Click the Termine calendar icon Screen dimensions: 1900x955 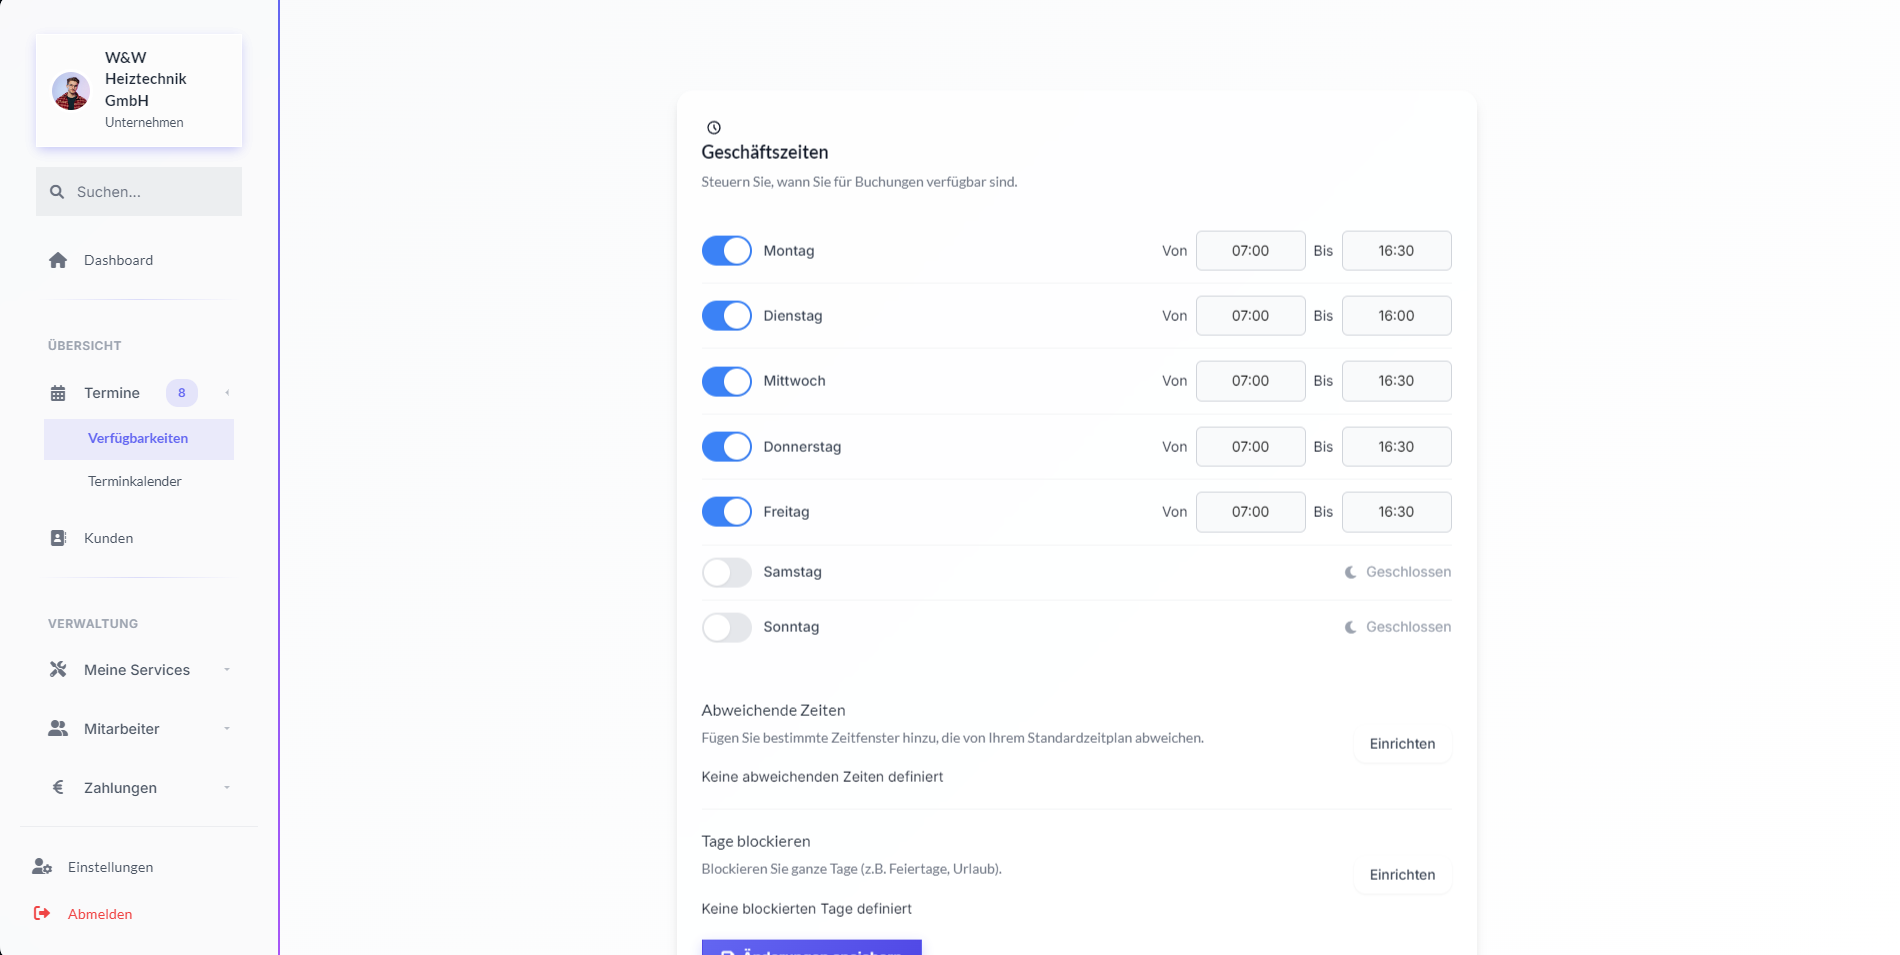tap(58, 393)
